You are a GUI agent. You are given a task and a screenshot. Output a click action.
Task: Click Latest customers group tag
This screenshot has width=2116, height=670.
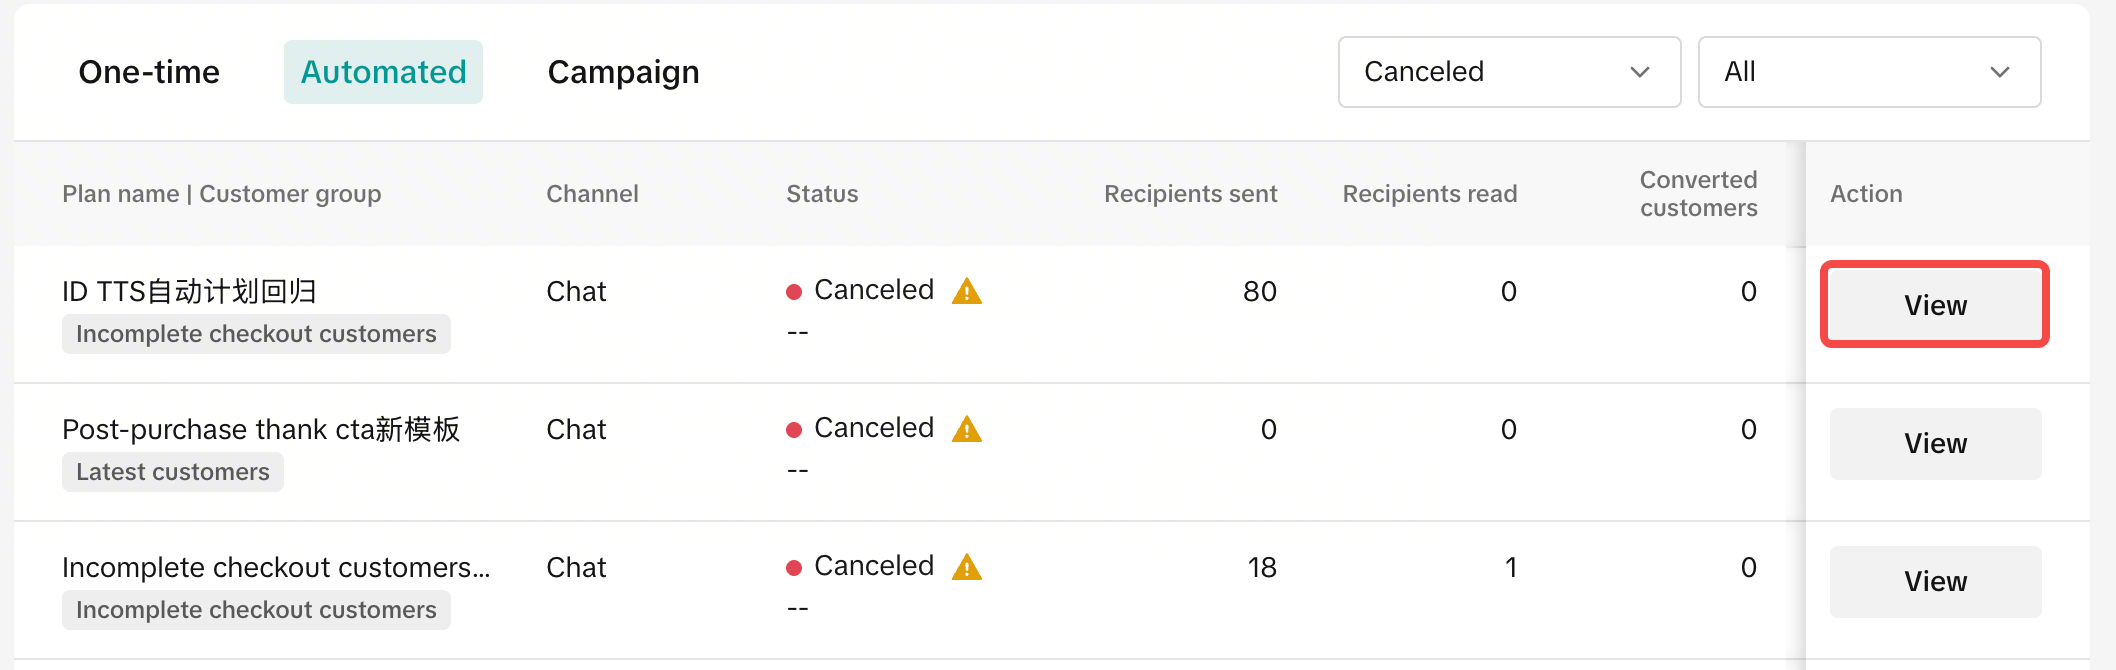(x=173, y=472)
